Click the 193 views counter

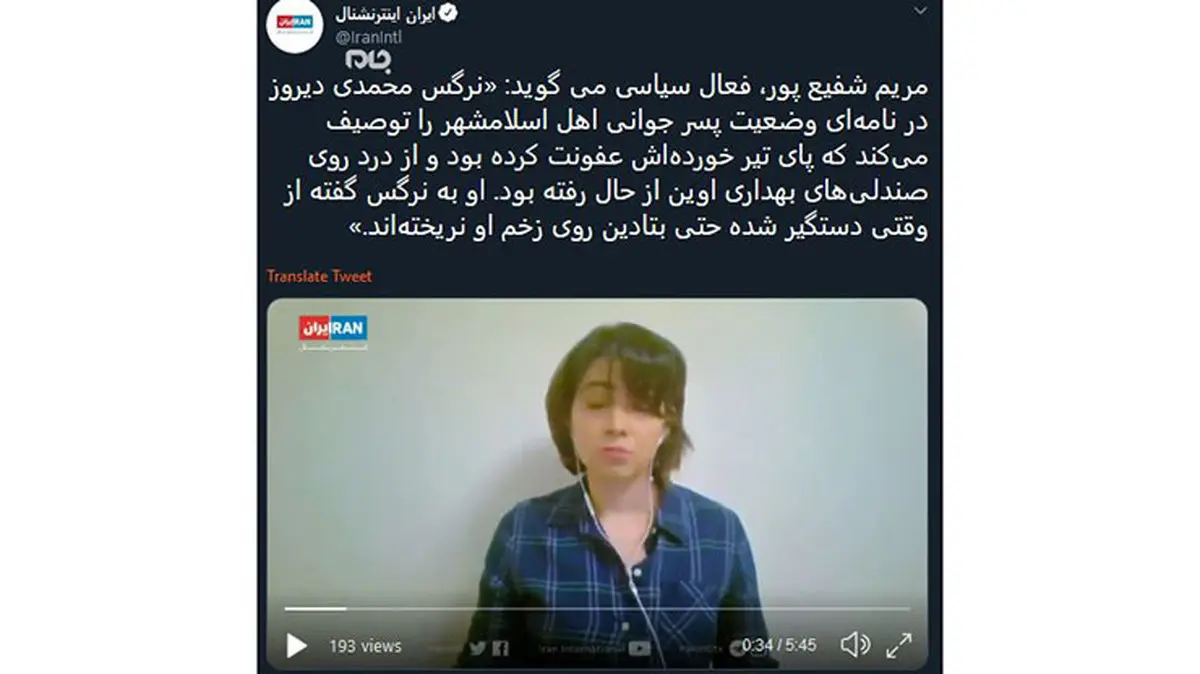(x=365, y=646)
